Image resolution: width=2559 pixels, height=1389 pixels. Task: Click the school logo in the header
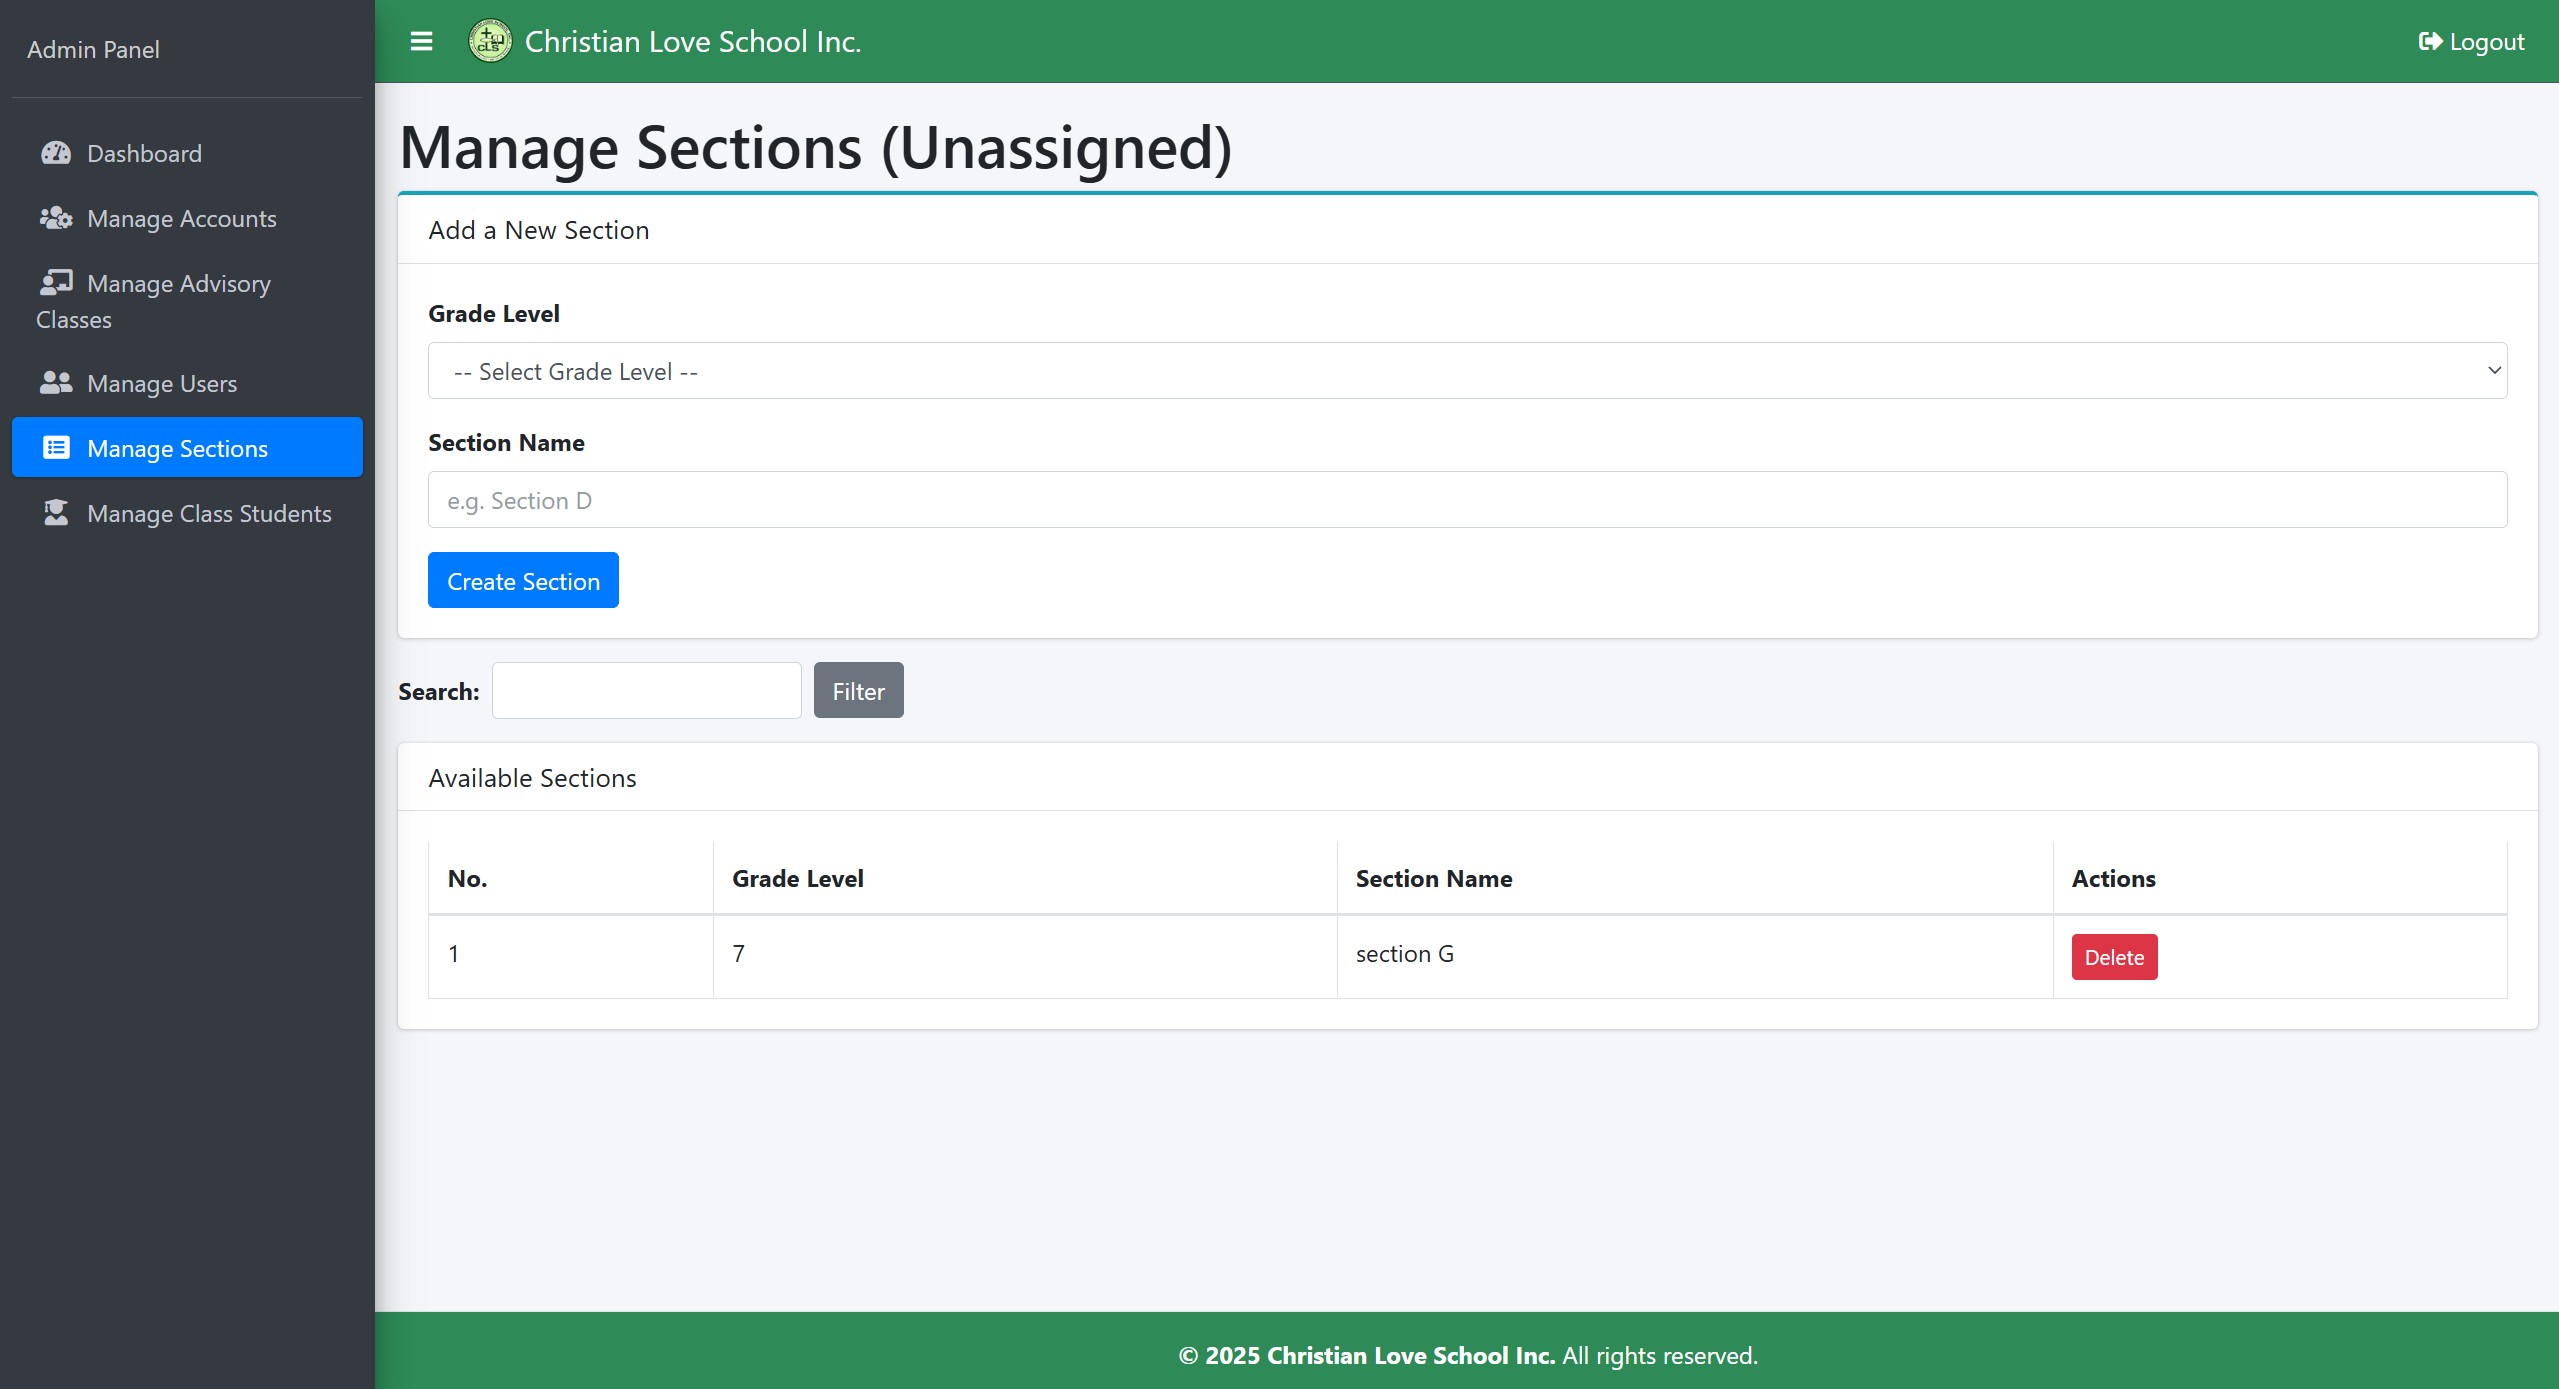pos(490,41)
